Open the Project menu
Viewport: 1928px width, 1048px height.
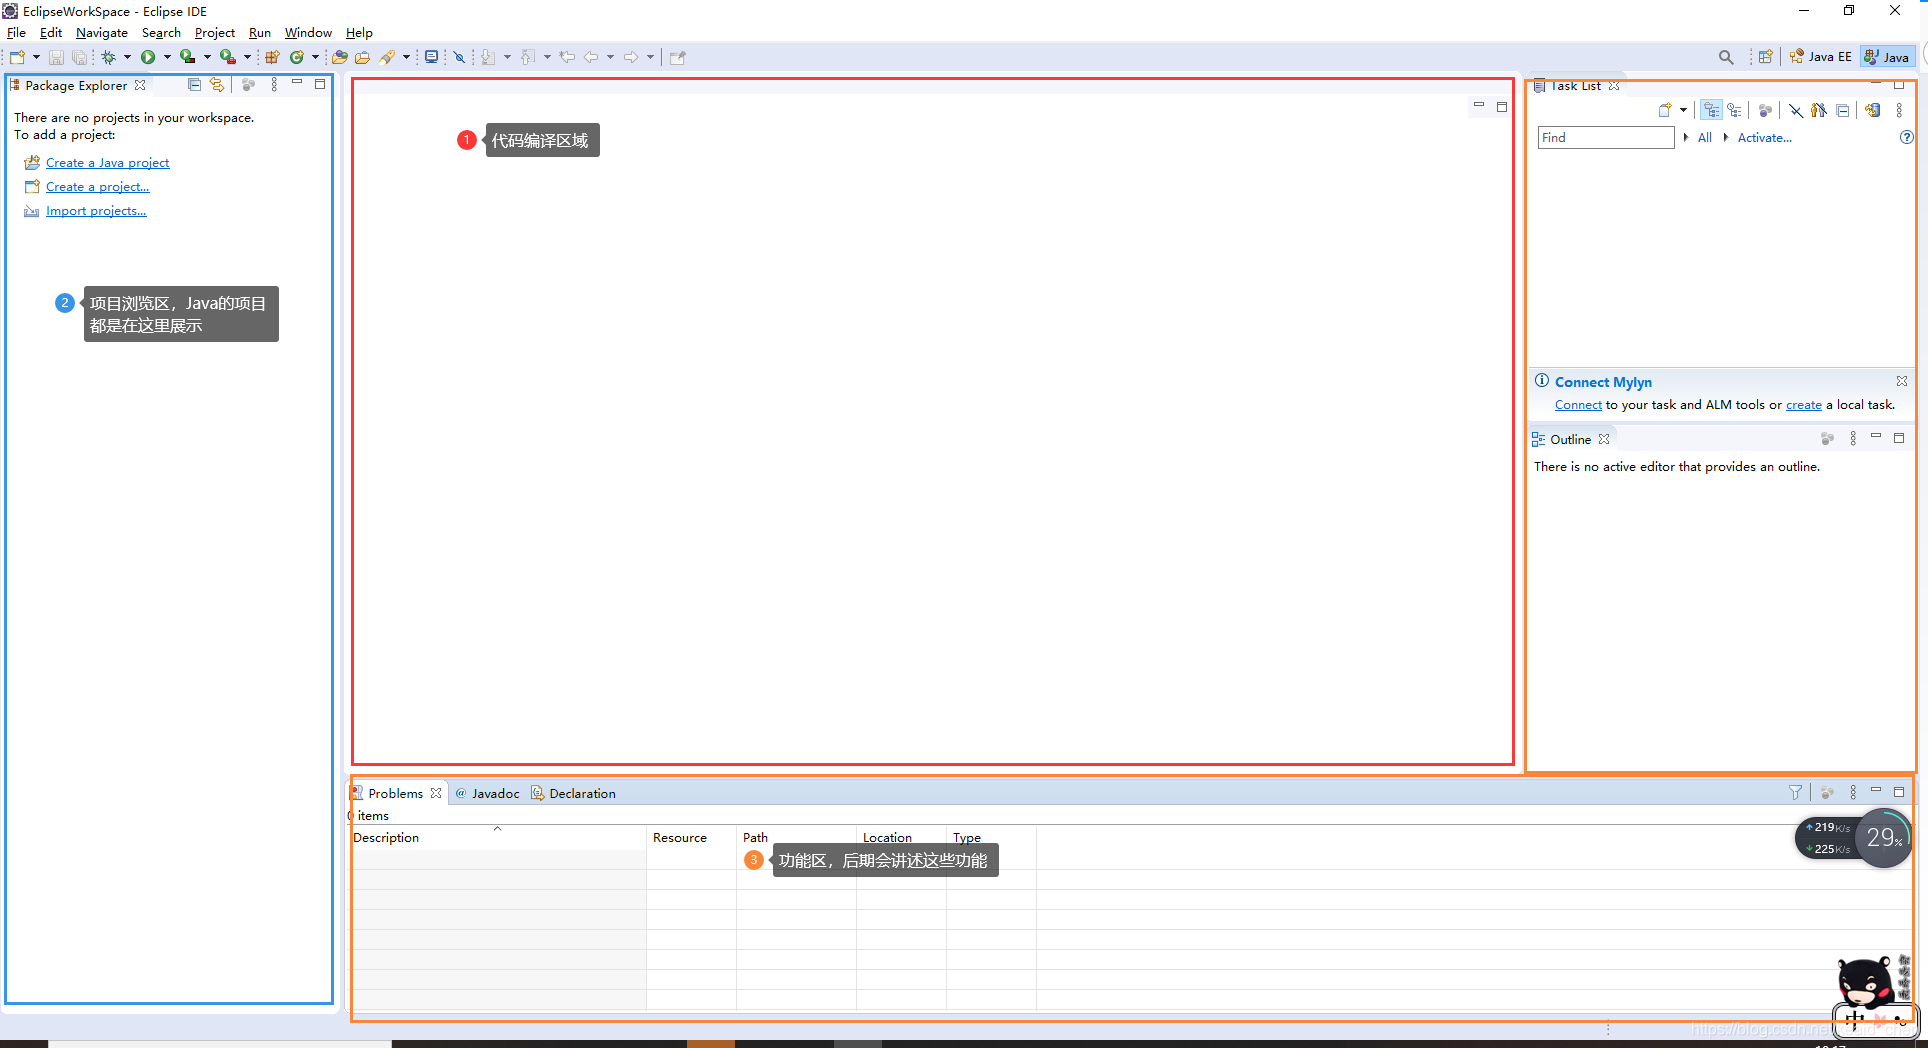pyautogui.click(x=215, y=33)
